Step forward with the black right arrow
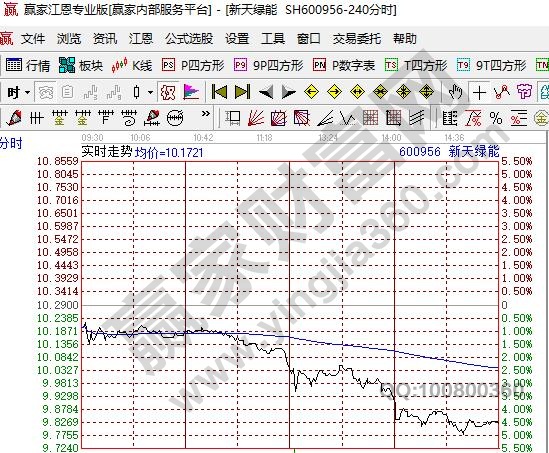The width and height of the screenshot is (549, 453). pyautogui.click(x=289, y=92)
